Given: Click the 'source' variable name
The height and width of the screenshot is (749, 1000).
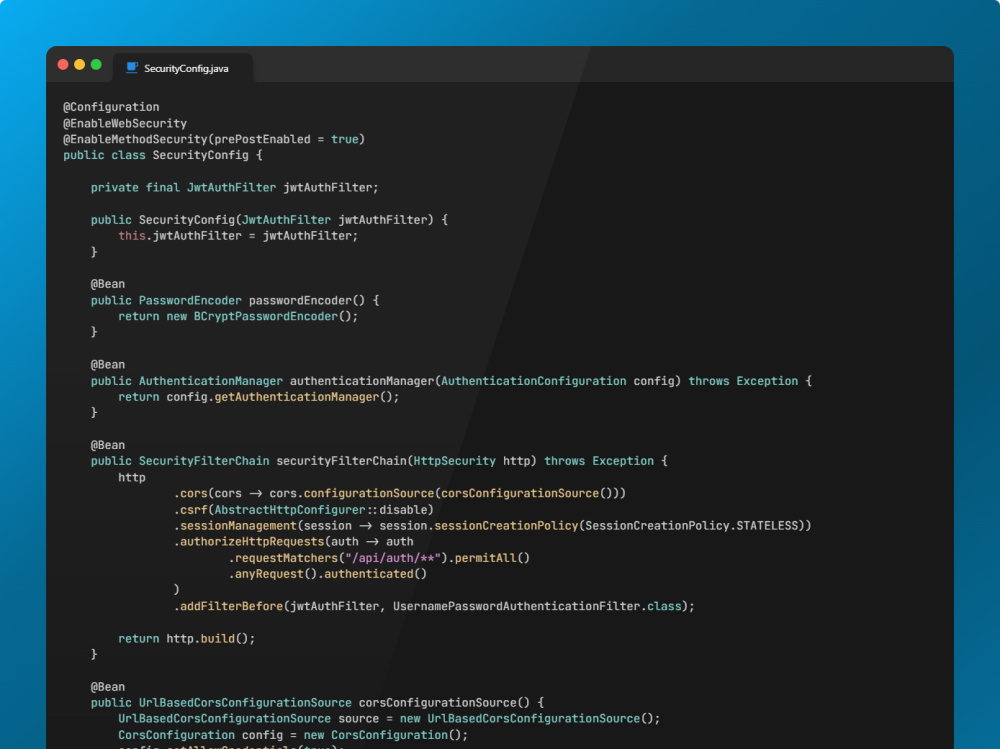Looking at the screenshot, I should (x=358, y=718).
